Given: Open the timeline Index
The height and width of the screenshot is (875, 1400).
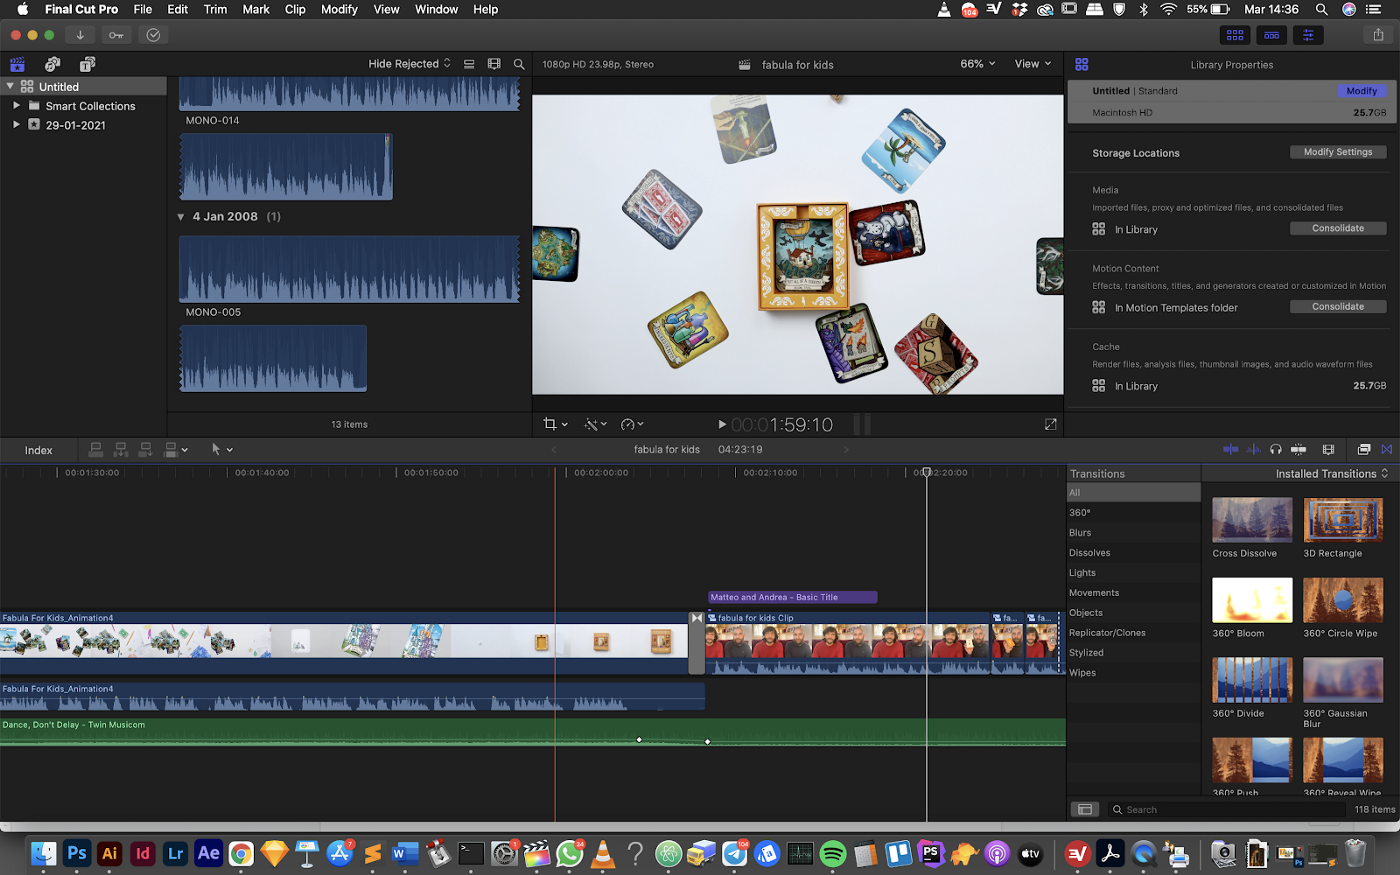Looking at the screenshot, I should pyautogui.click(x=39, y=450).
